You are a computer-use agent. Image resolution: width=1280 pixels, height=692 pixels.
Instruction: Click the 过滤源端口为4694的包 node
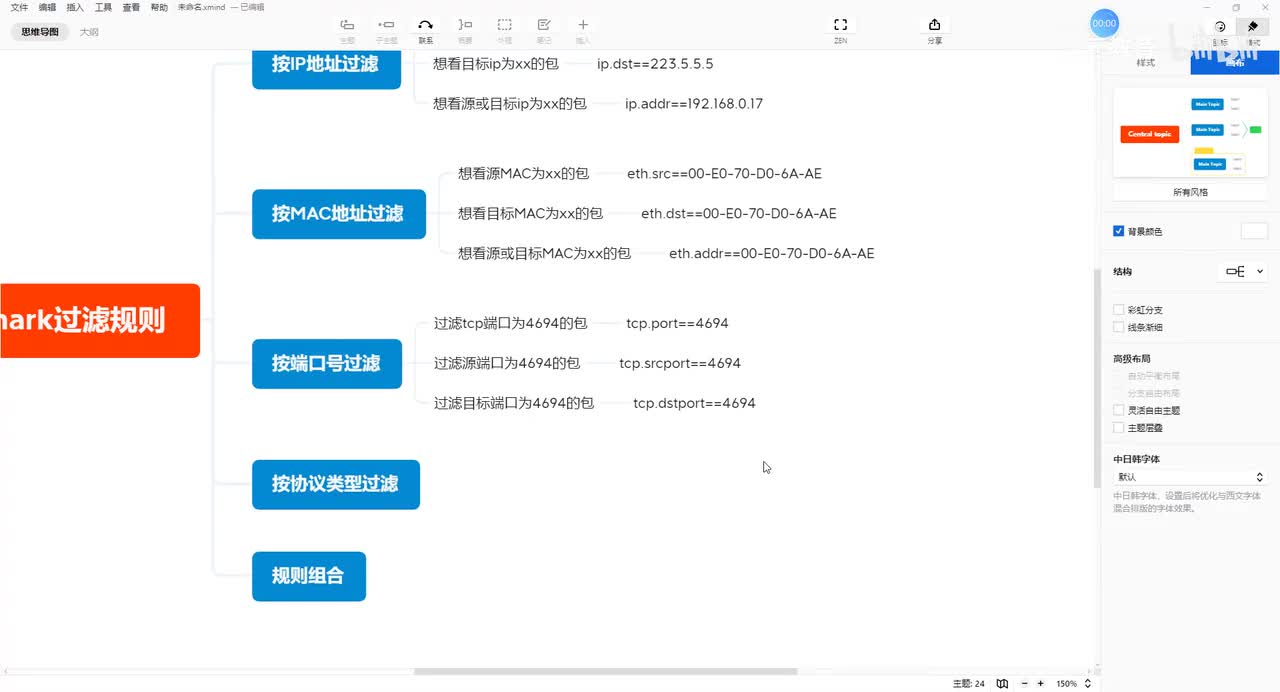(507, 363)
